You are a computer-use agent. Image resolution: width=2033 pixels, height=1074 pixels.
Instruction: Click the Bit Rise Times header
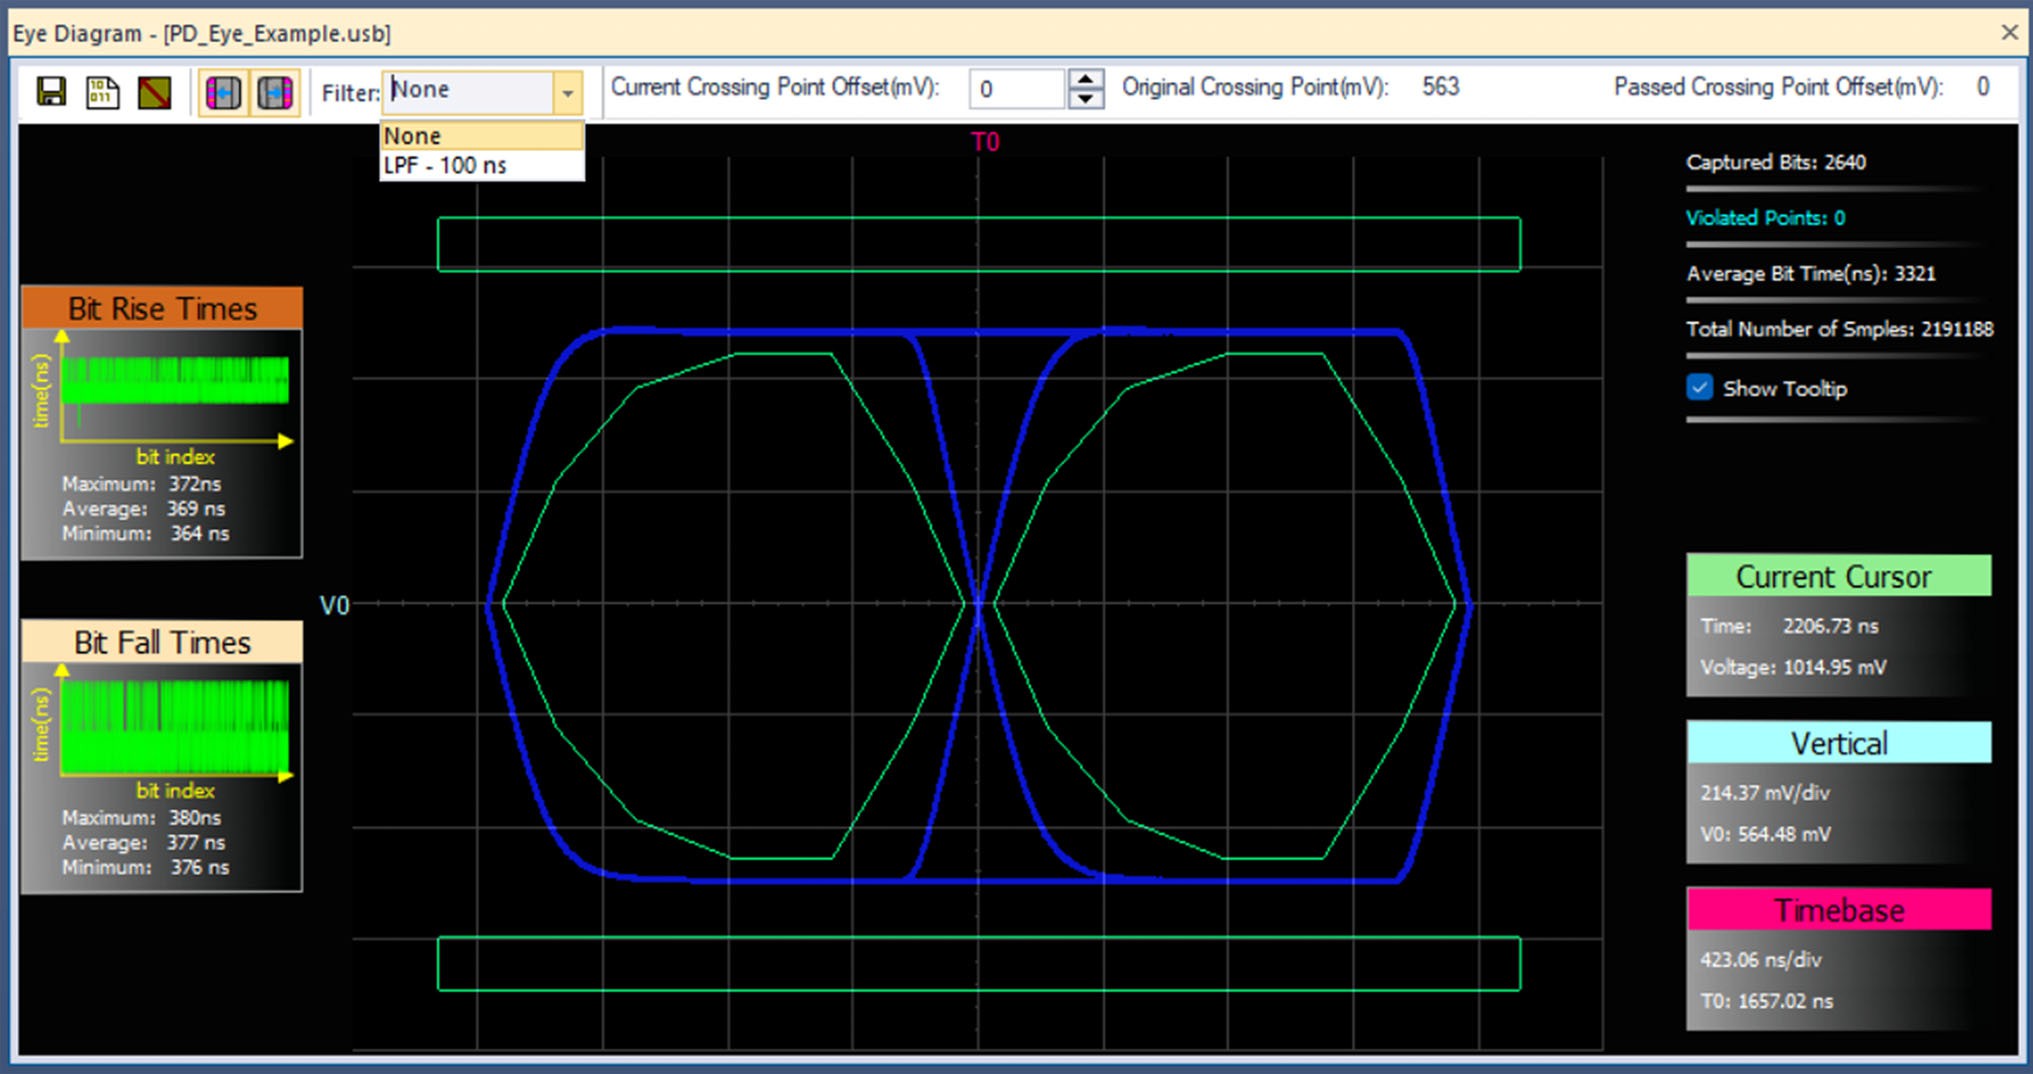tap(162, 308)
